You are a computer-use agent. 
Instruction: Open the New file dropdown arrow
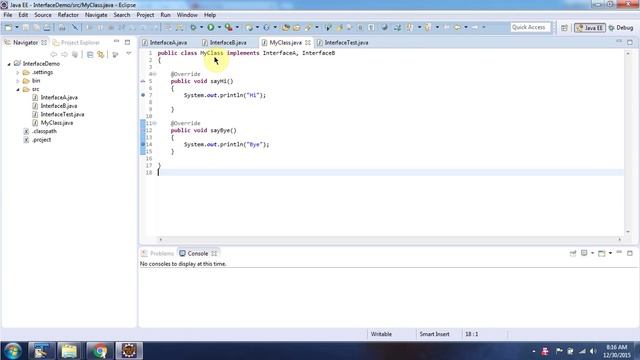17,27
